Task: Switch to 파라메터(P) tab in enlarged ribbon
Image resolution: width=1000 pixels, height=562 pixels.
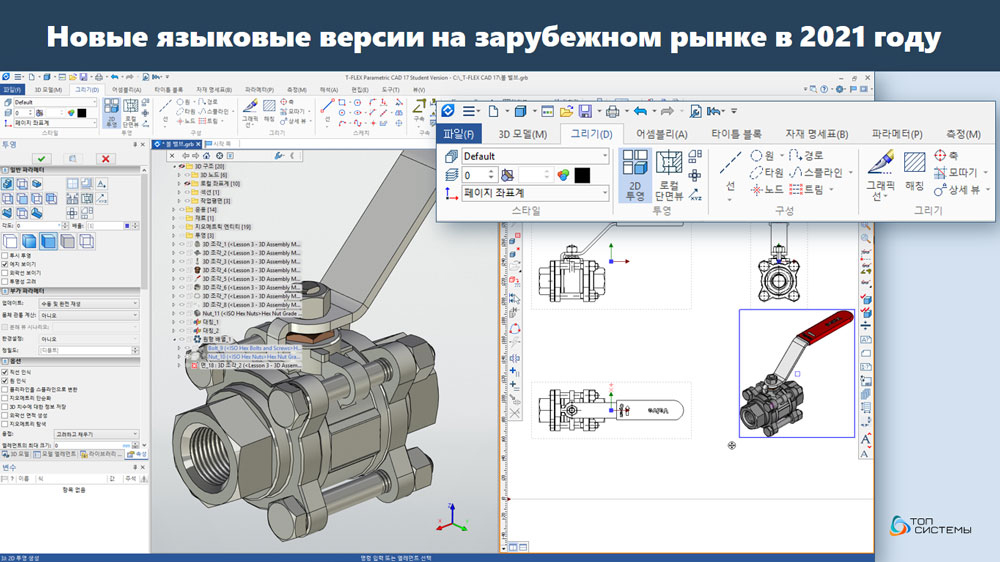Action: (897, 134)
